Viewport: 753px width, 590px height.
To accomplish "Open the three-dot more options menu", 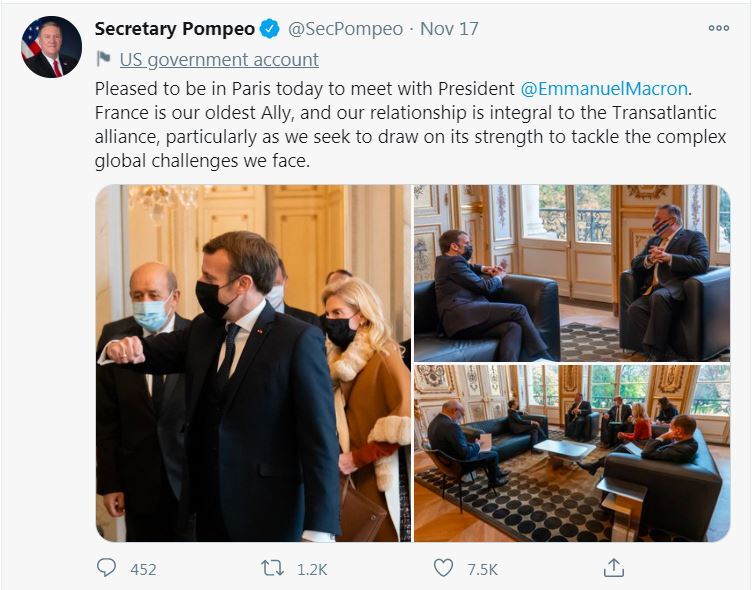I will pyautogui.click(x=718, y=28).
